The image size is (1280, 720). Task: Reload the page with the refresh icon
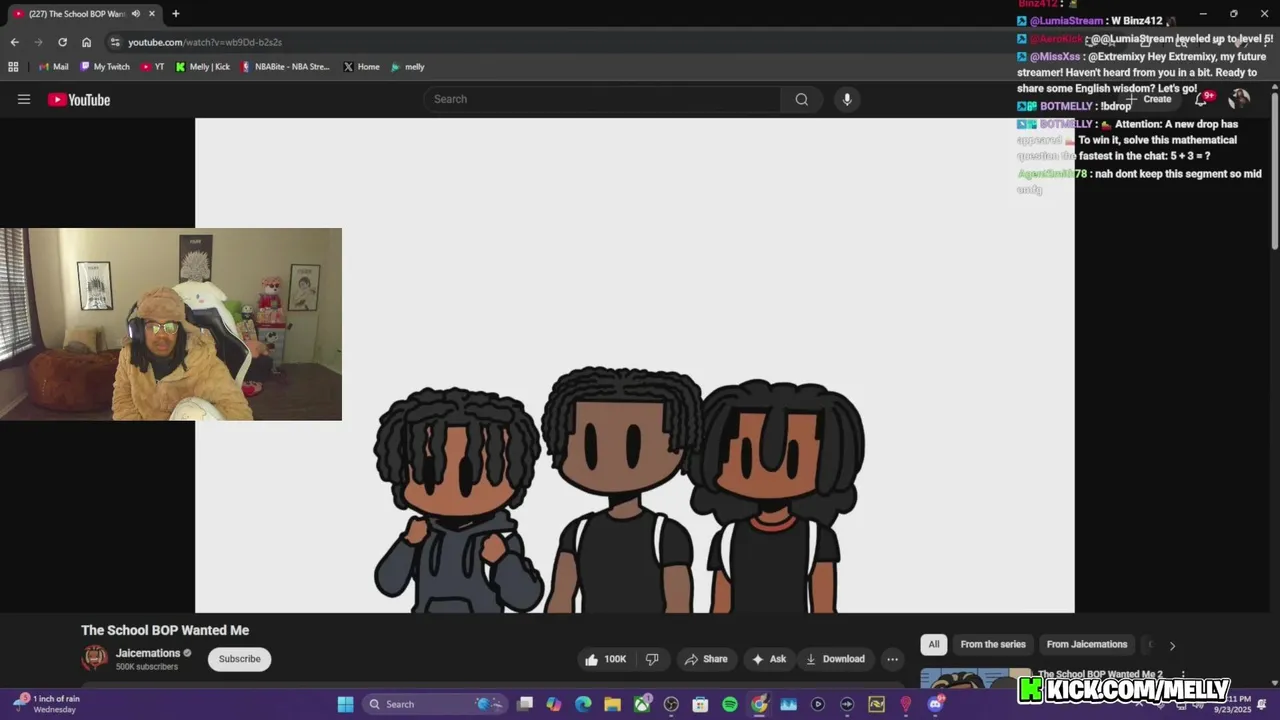pyautogui.click(x=62, y=42)
